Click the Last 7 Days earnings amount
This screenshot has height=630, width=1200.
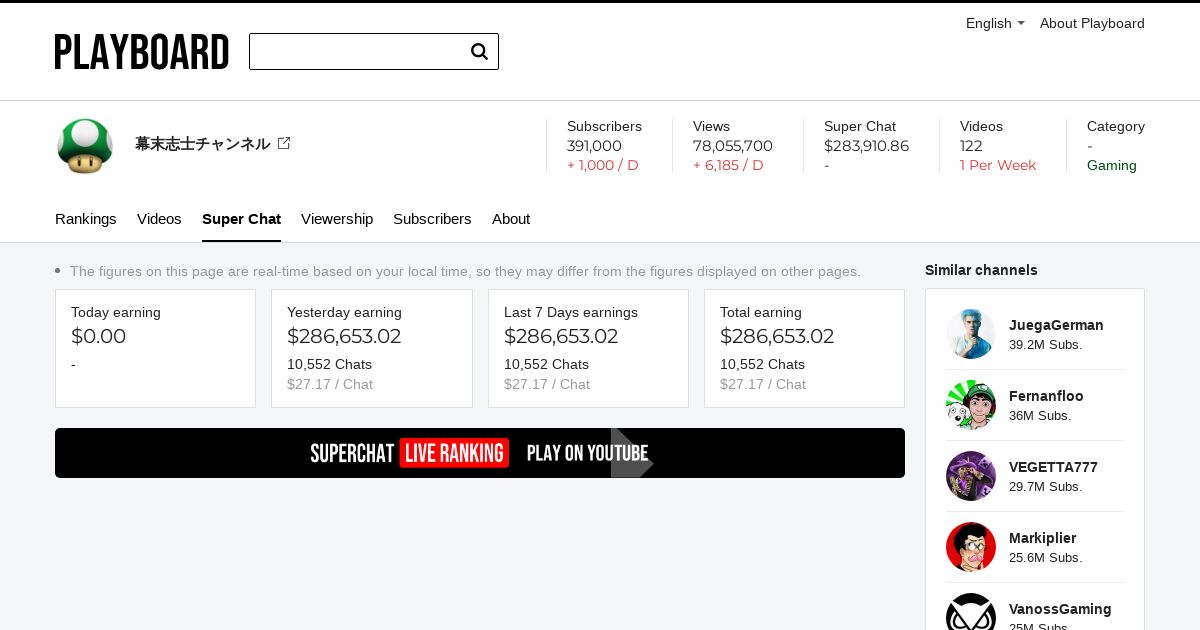(x=561, y=337)
